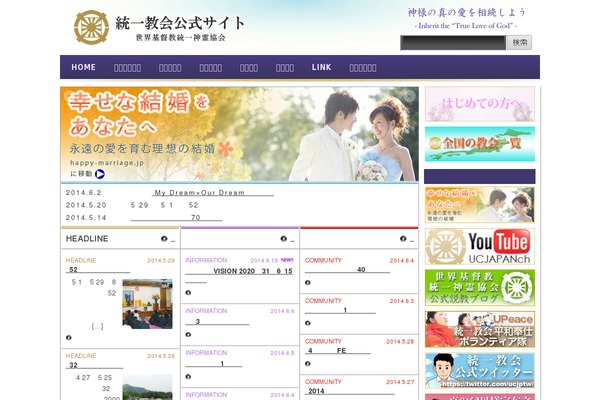Click the arrow icon under the 2014.6.6 INFORMATION entry
This screenshot has width=600, height=400.
tap(188, 335)
